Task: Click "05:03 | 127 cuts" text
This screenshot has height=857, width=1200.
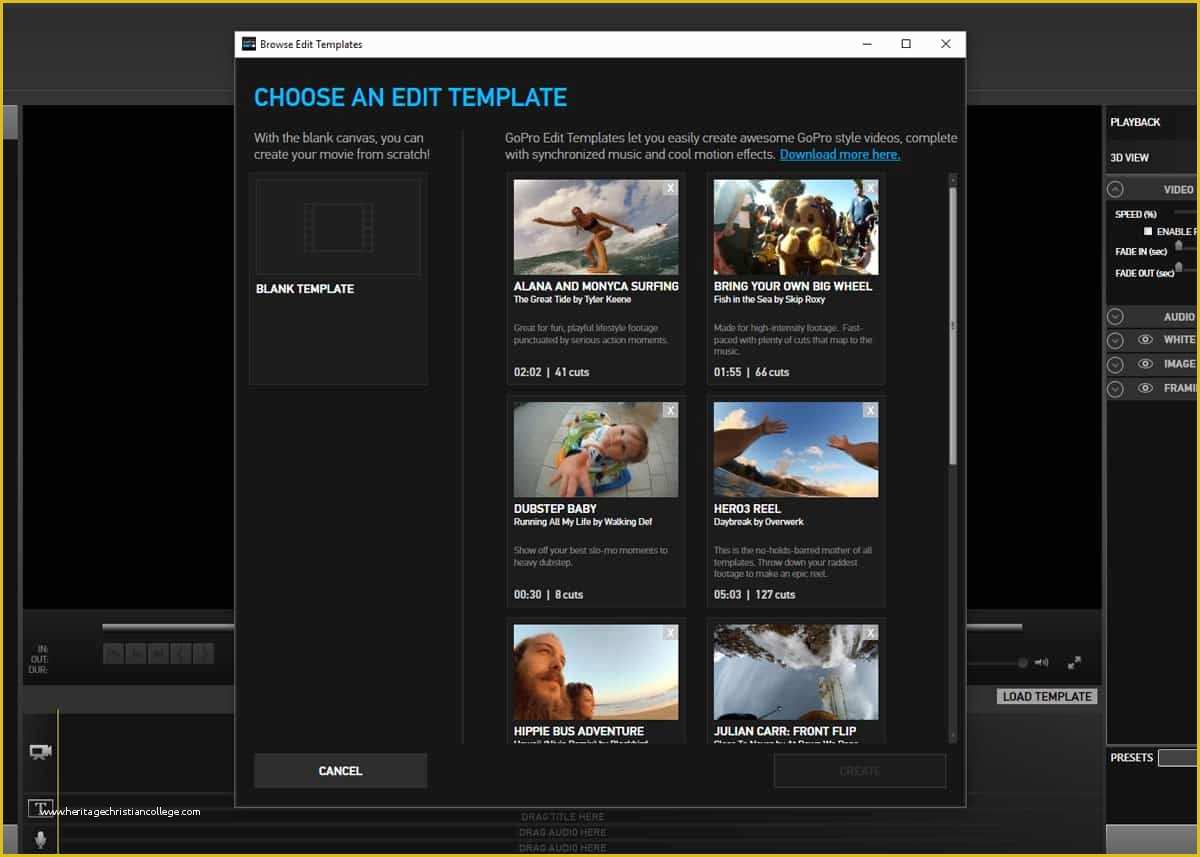Action: (755, 595)
